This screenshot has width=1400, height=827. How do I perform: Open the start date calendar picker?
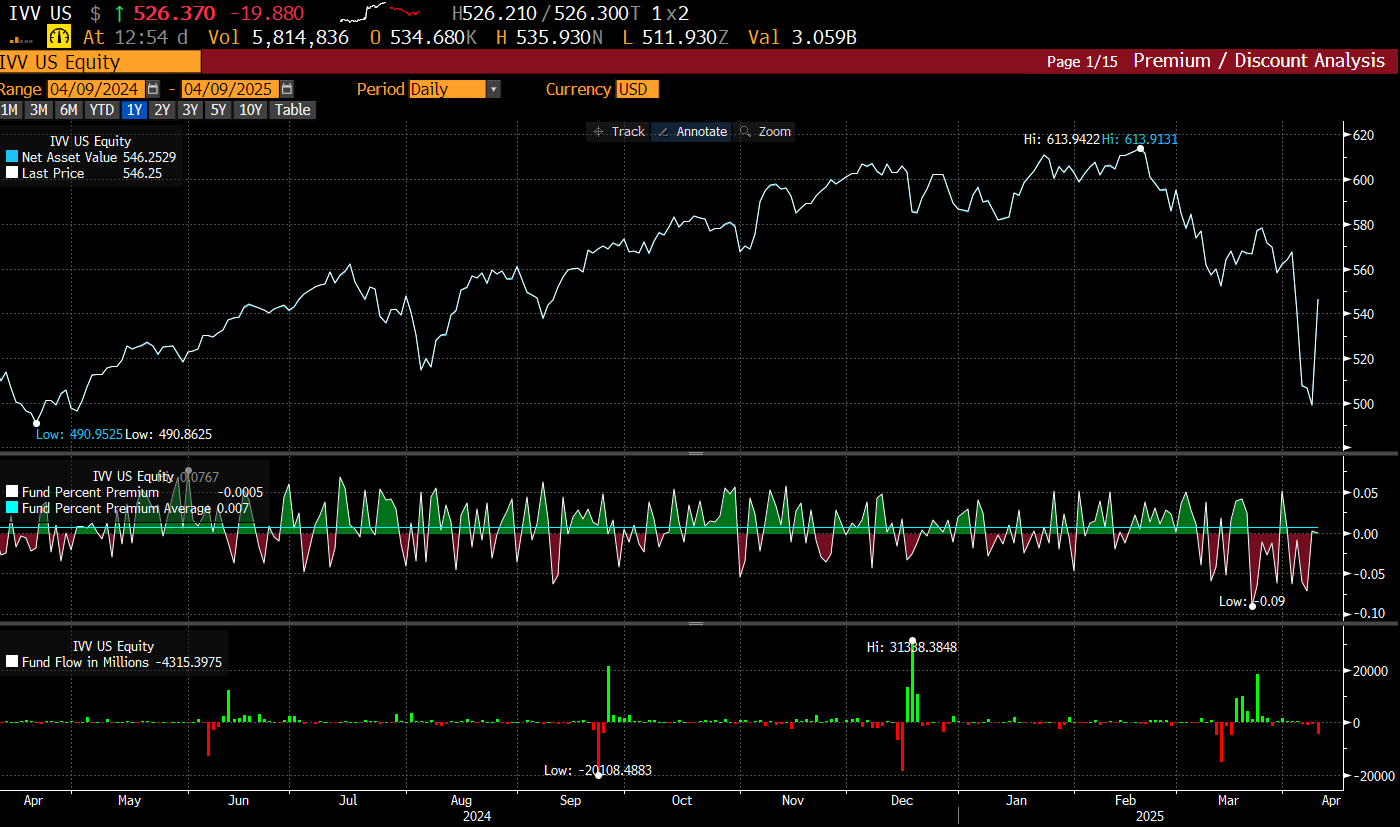click(153, 89)
